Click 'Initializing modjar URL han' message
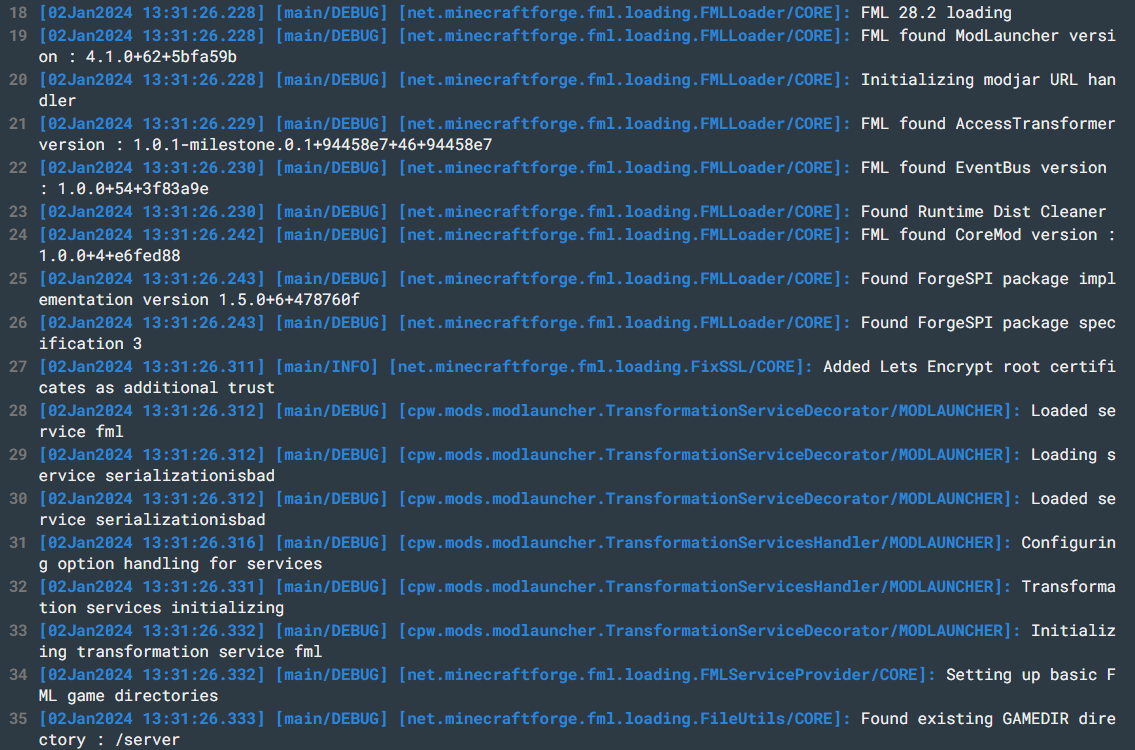The width and height of the screenshot is (1135, 750). point(988,80)
